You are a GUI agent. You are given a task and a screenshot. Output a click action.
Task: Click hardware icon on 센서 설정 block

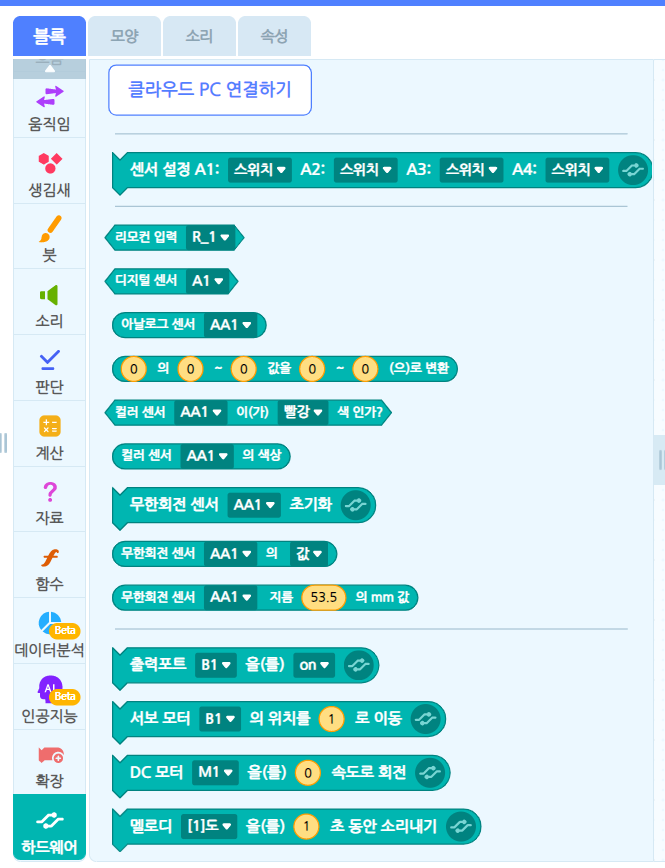pos(633,170)
